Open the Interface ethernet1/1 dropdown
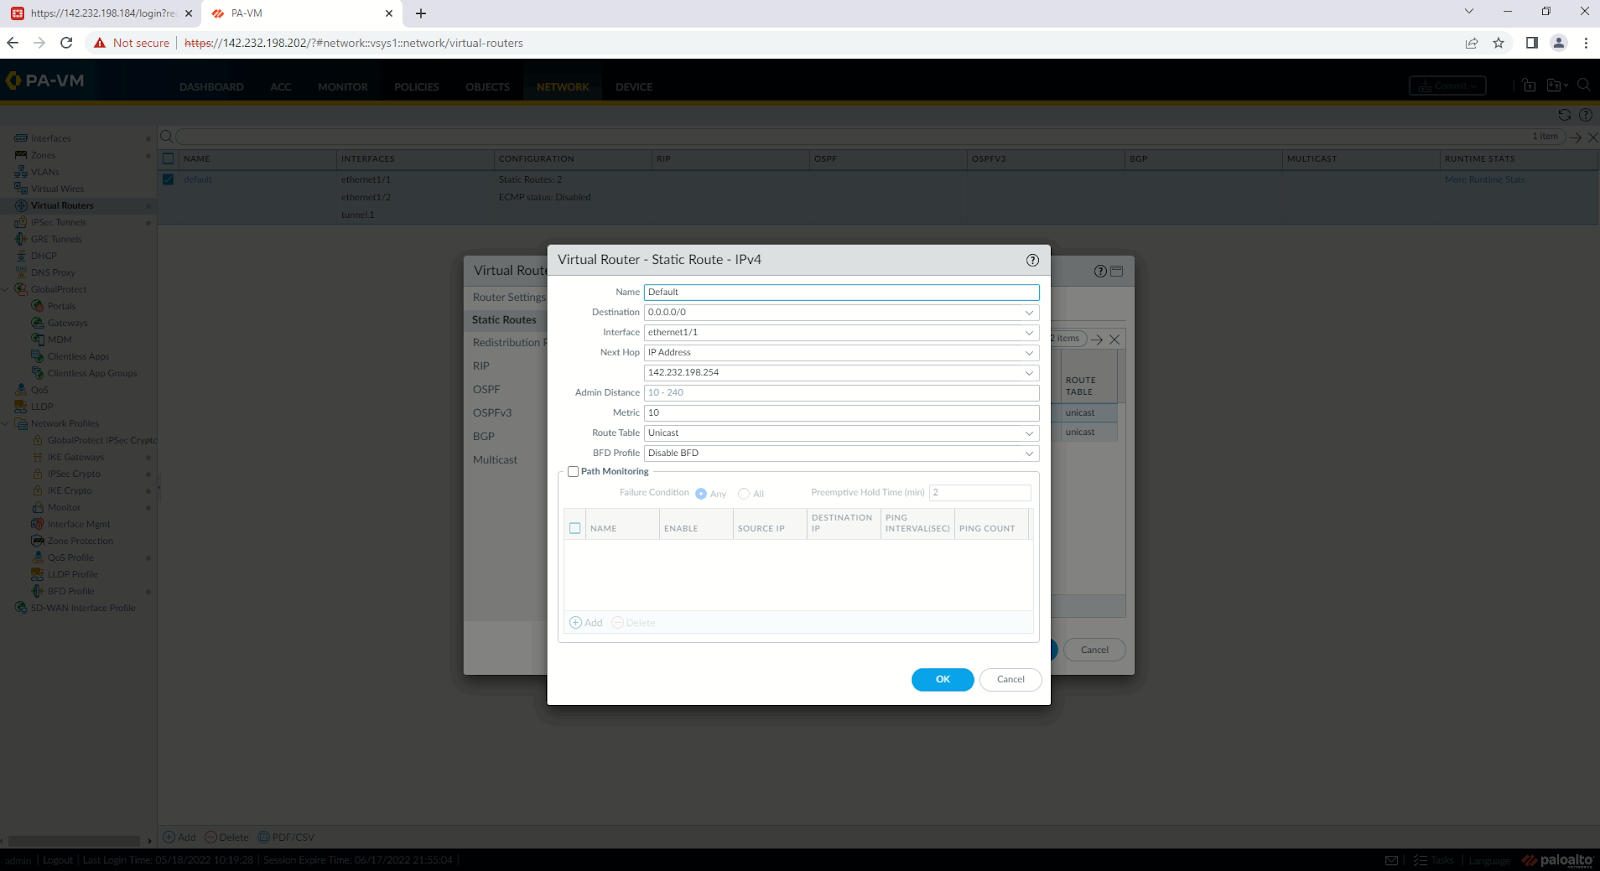1600x871 pixels. pos(1029,333)
